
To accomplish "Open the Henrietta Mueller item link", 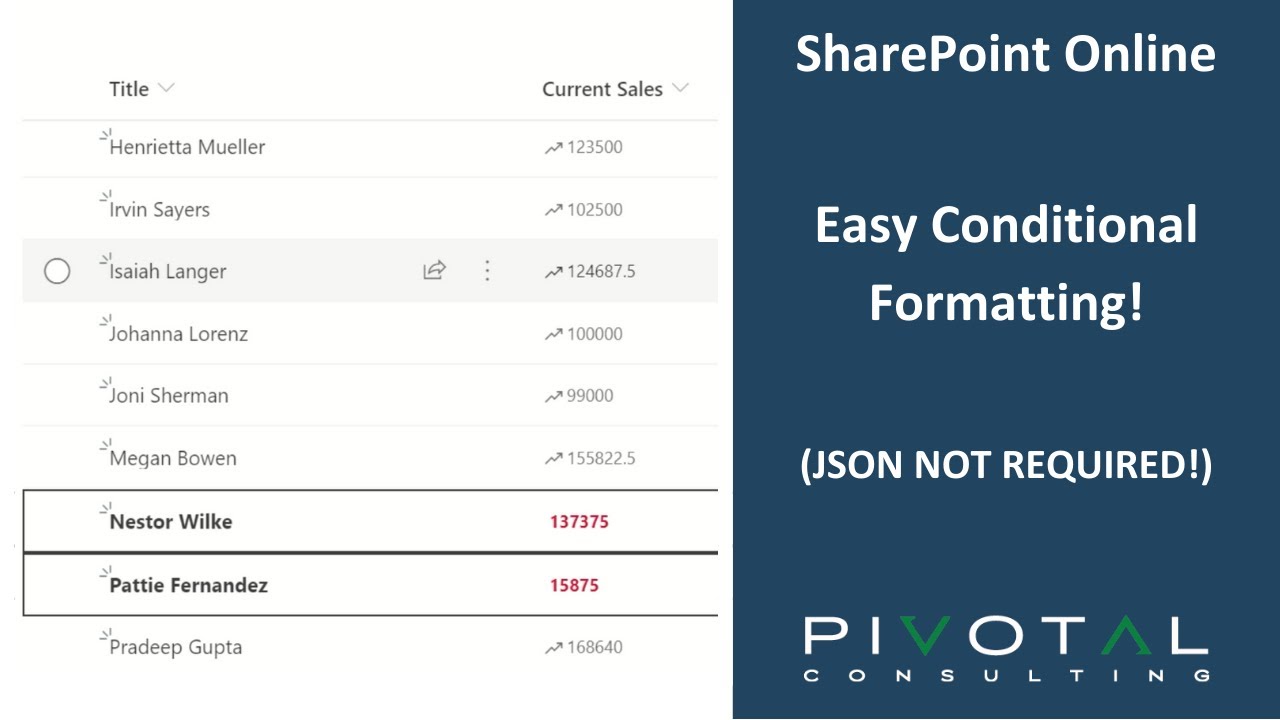I will coord(187,147).
